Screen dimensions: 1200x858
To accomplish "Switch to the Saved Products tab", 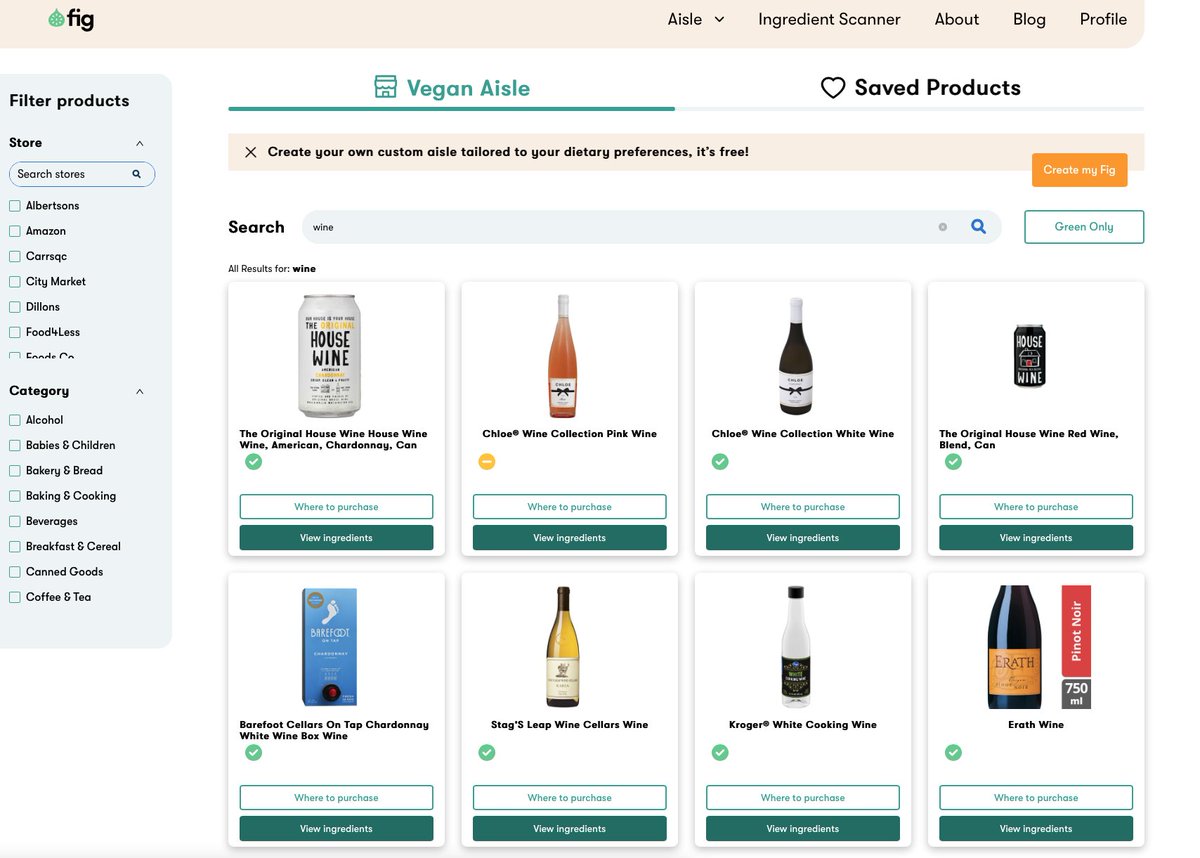I will [x=920, y=88].
